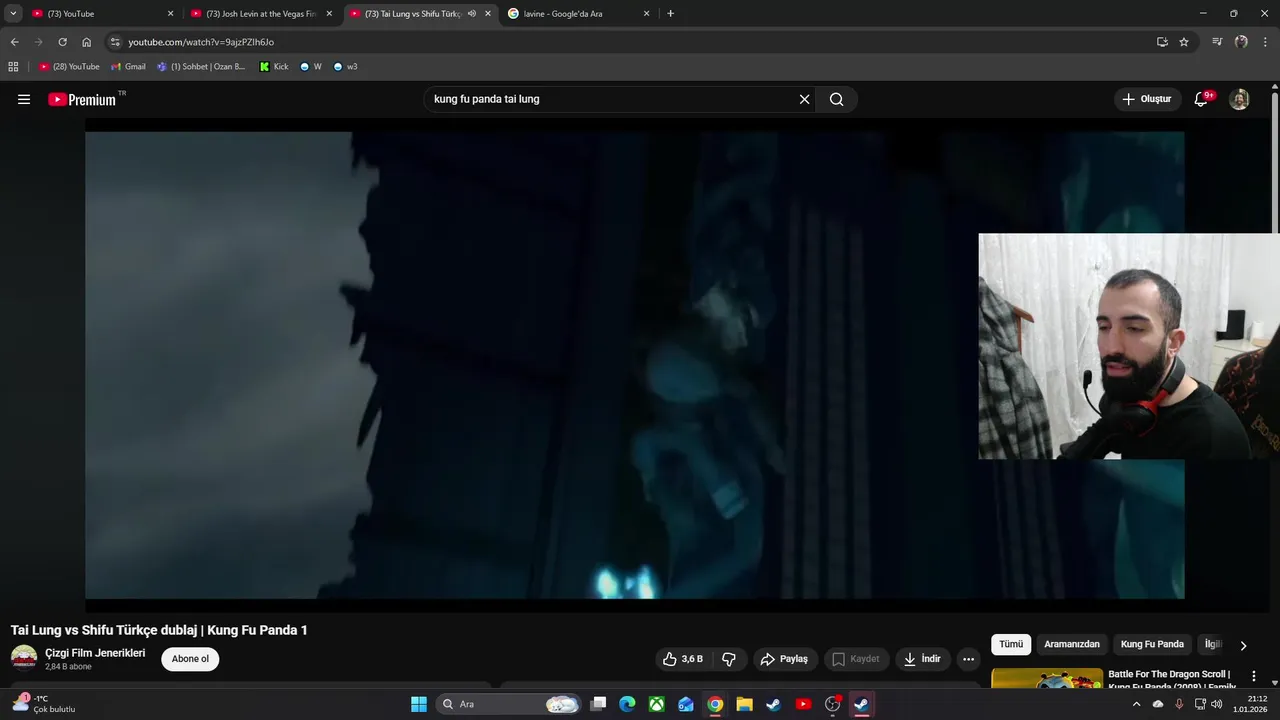The width and height of the screenshot is (1280, 720).
Task: Open Microsoft Edge from the taskbar
Action: click(x=627, y=704)
